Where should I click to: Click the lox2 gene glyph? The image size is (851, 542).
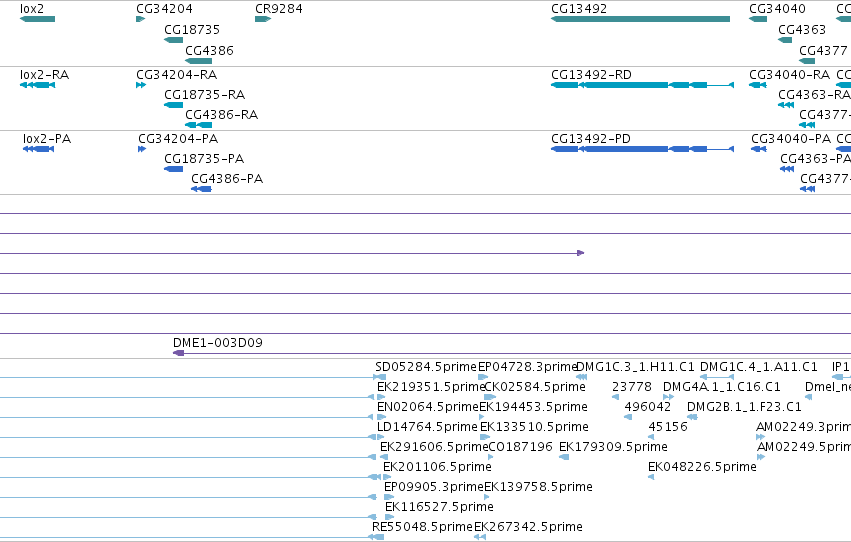(x=37, y=19)
